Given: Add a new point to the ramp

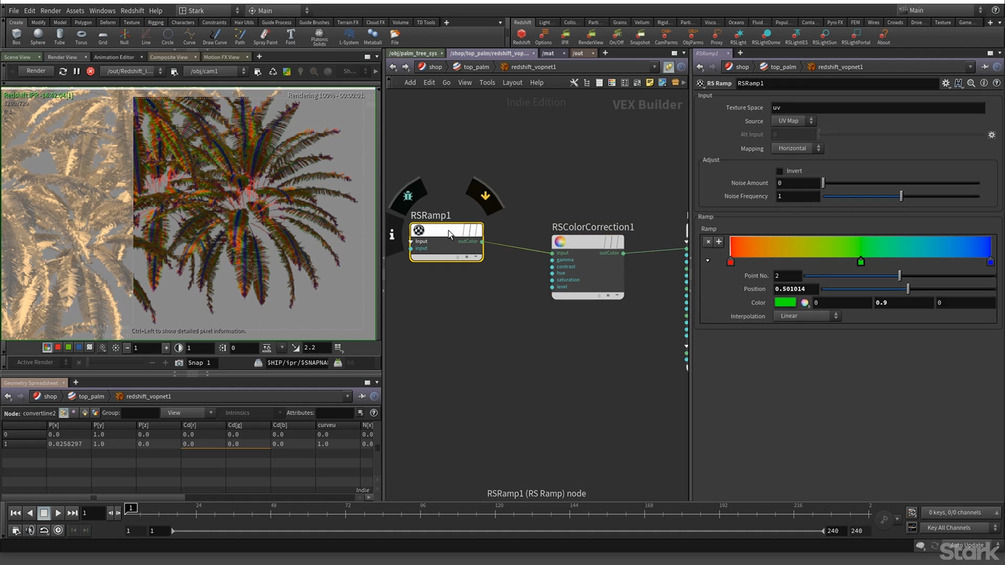Looking at the screenshot, I should click(719, 241).
